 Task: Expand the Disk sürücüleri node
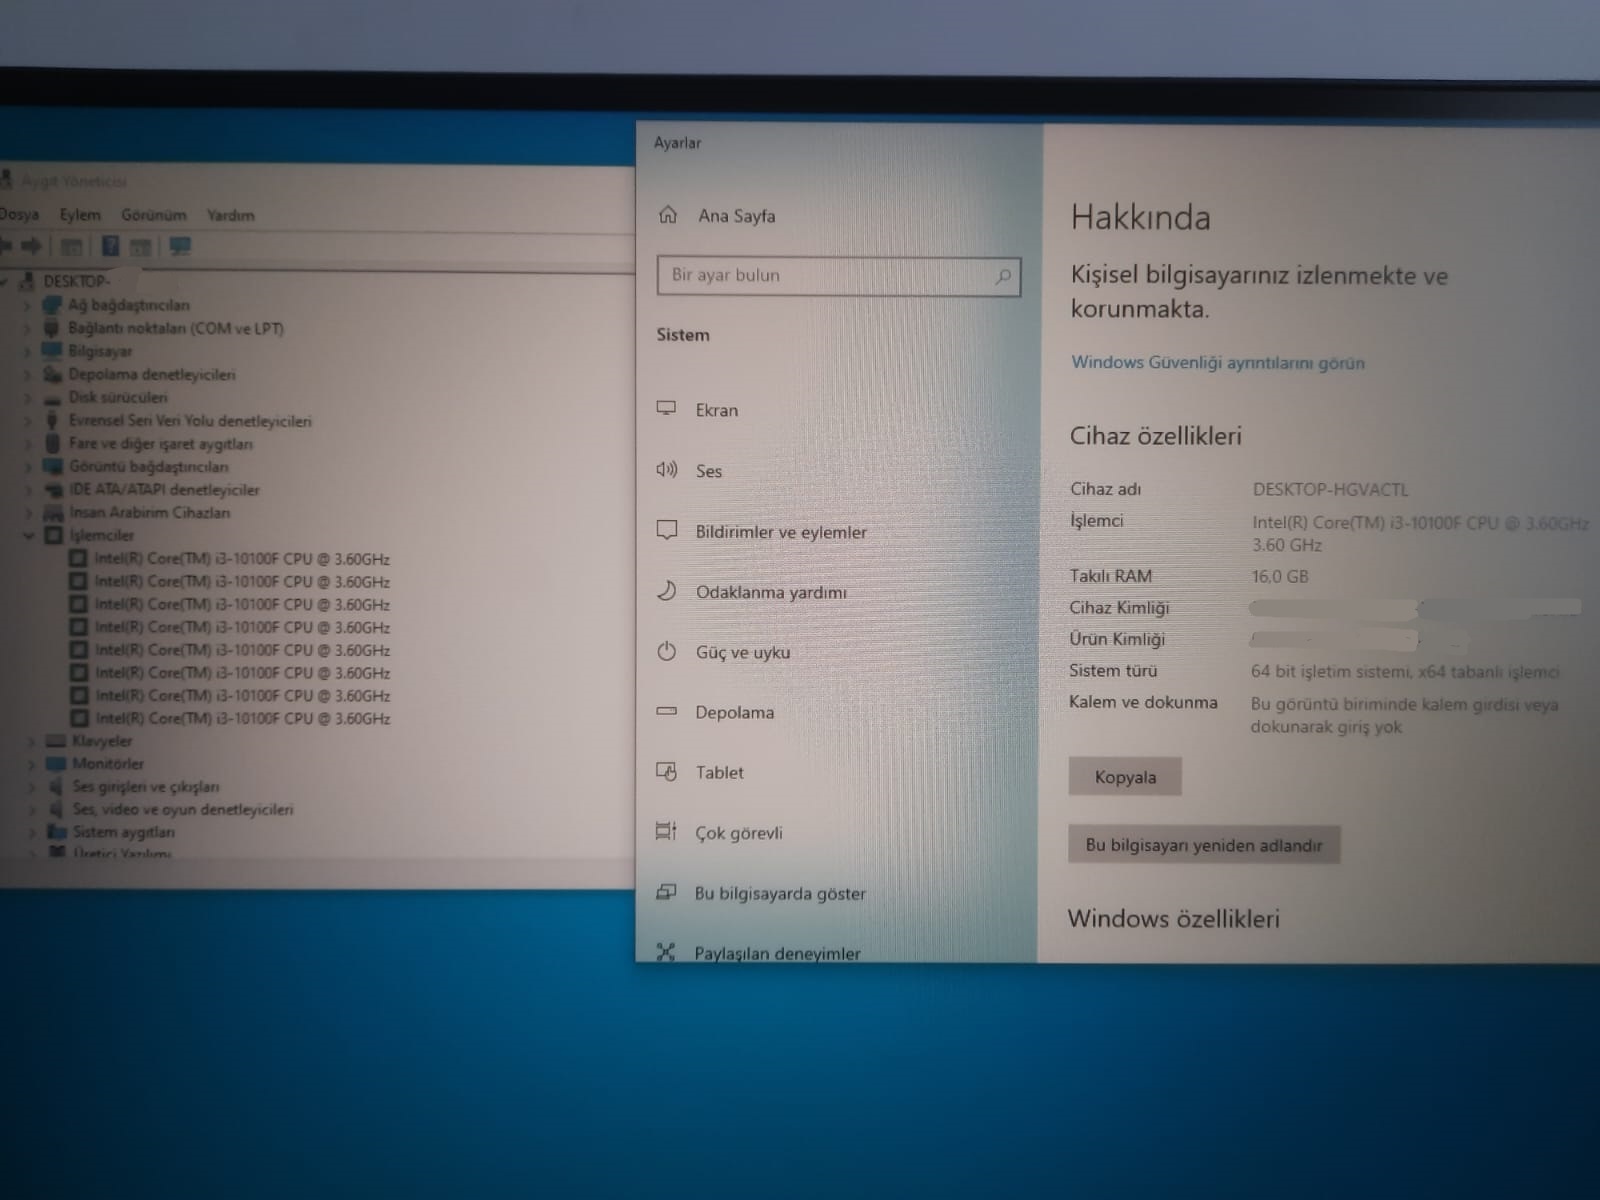click(28, 398)
